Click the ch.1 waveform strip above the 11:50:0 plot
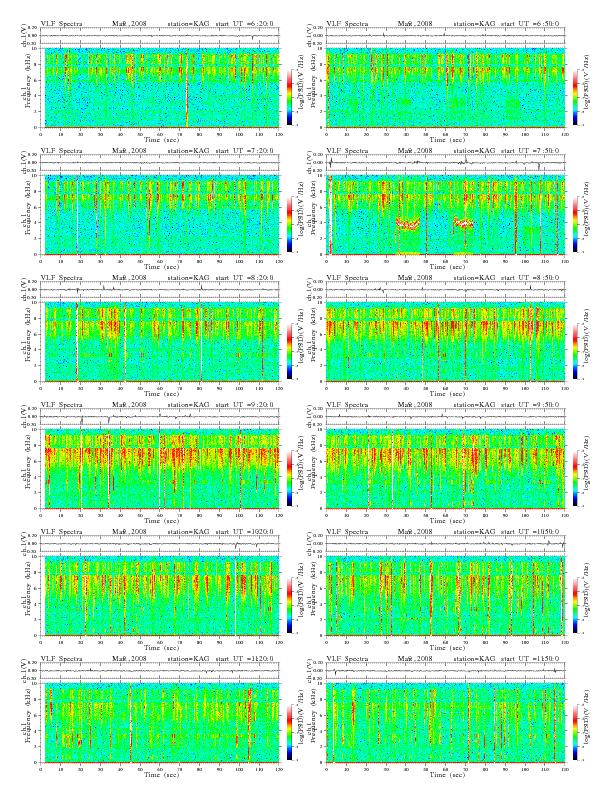612x792 pixels. (445, 671)
